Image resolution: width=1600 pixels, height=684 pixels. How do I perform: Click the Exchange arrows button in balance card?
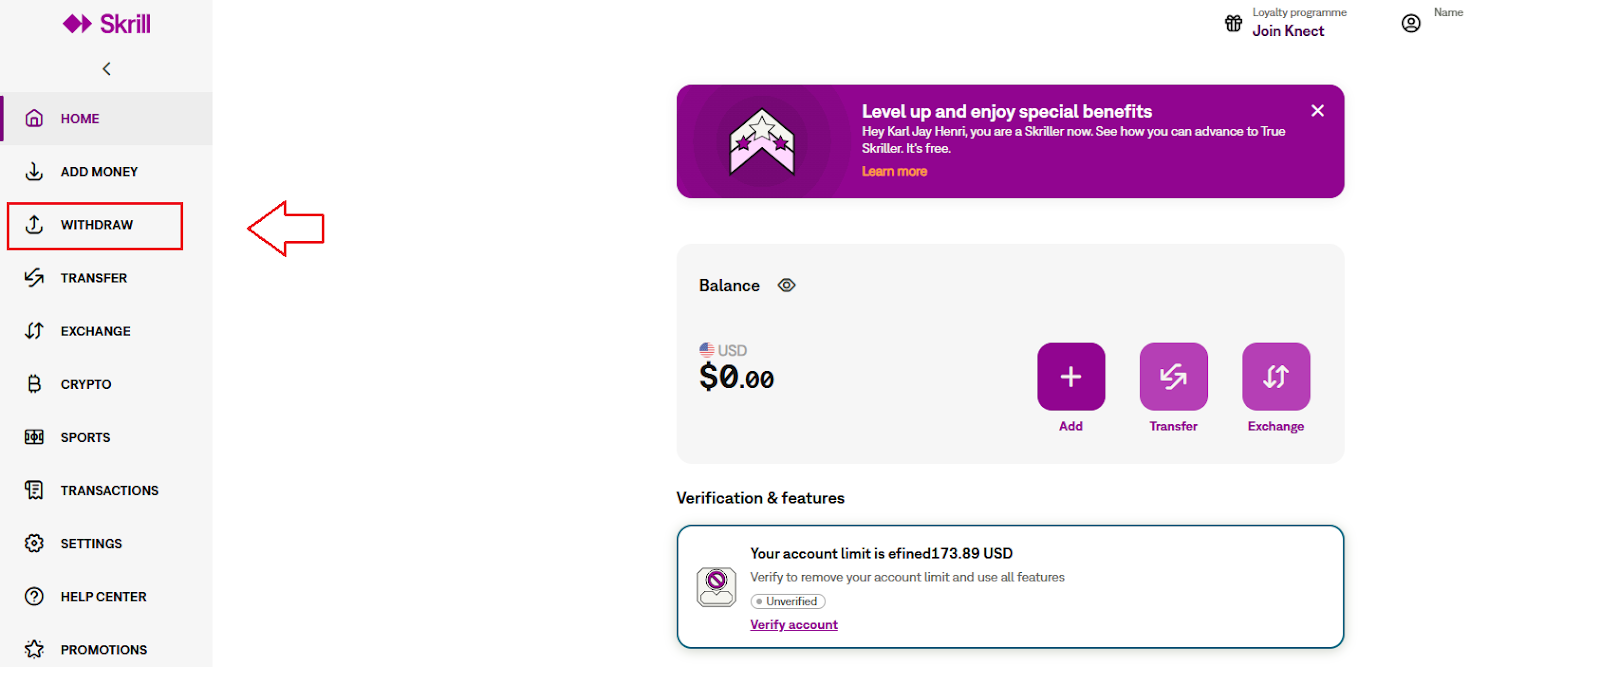[x=1276, y=377]
